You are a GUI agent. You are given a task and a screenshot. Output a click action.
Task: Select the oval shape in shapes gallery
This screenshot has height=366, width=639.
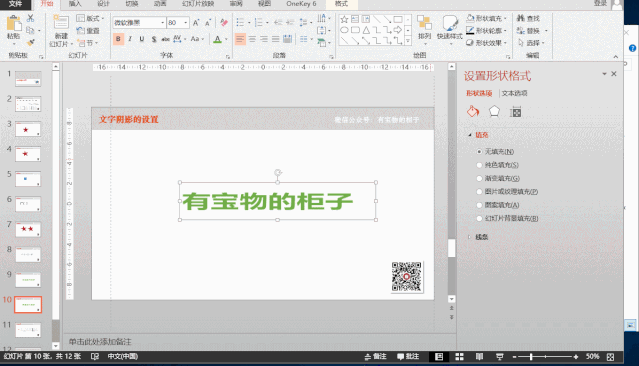(344, 30)
